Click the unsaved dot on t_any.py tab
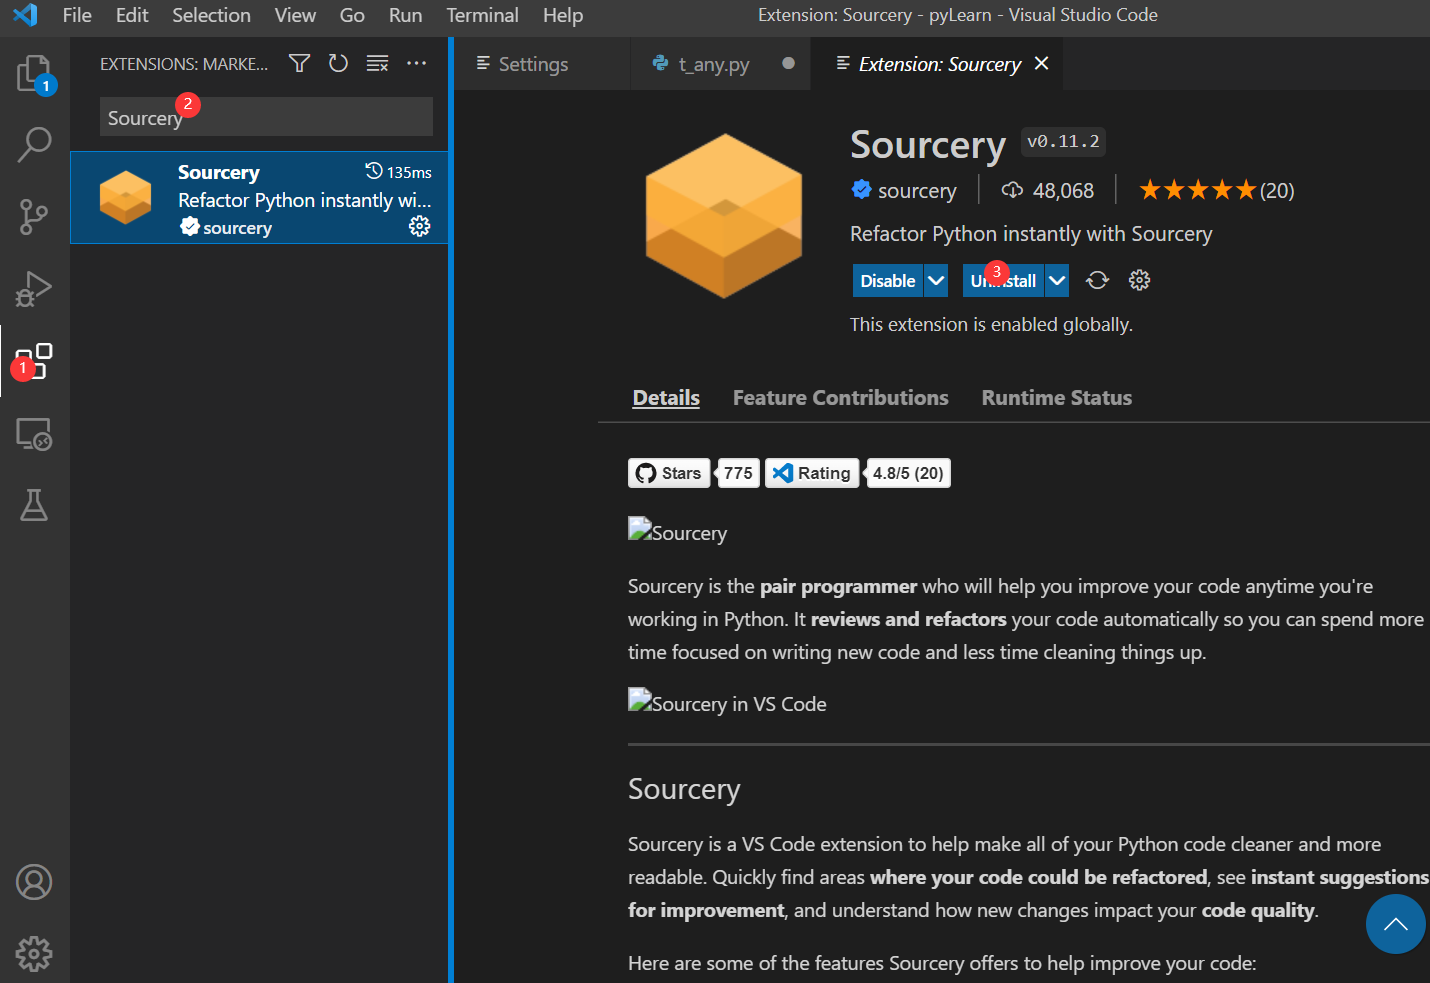 [788, 64]
